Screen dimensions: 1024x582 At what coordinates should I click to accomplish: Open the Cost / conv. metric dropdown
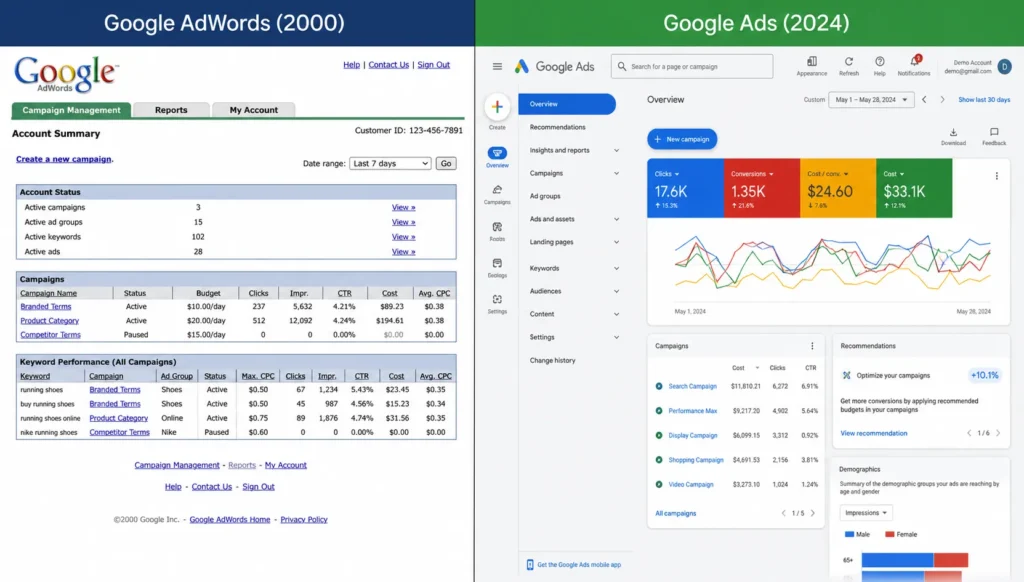click(827, 174)
